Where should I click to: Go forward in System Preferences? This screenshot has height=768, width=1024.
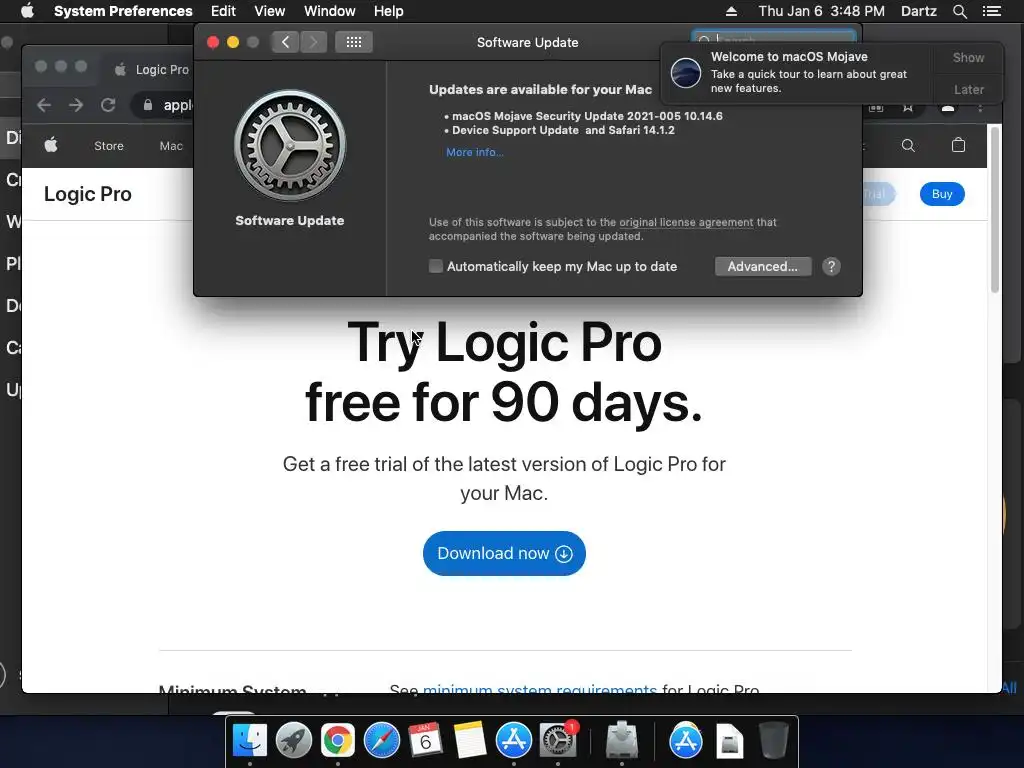pos(313,42)
